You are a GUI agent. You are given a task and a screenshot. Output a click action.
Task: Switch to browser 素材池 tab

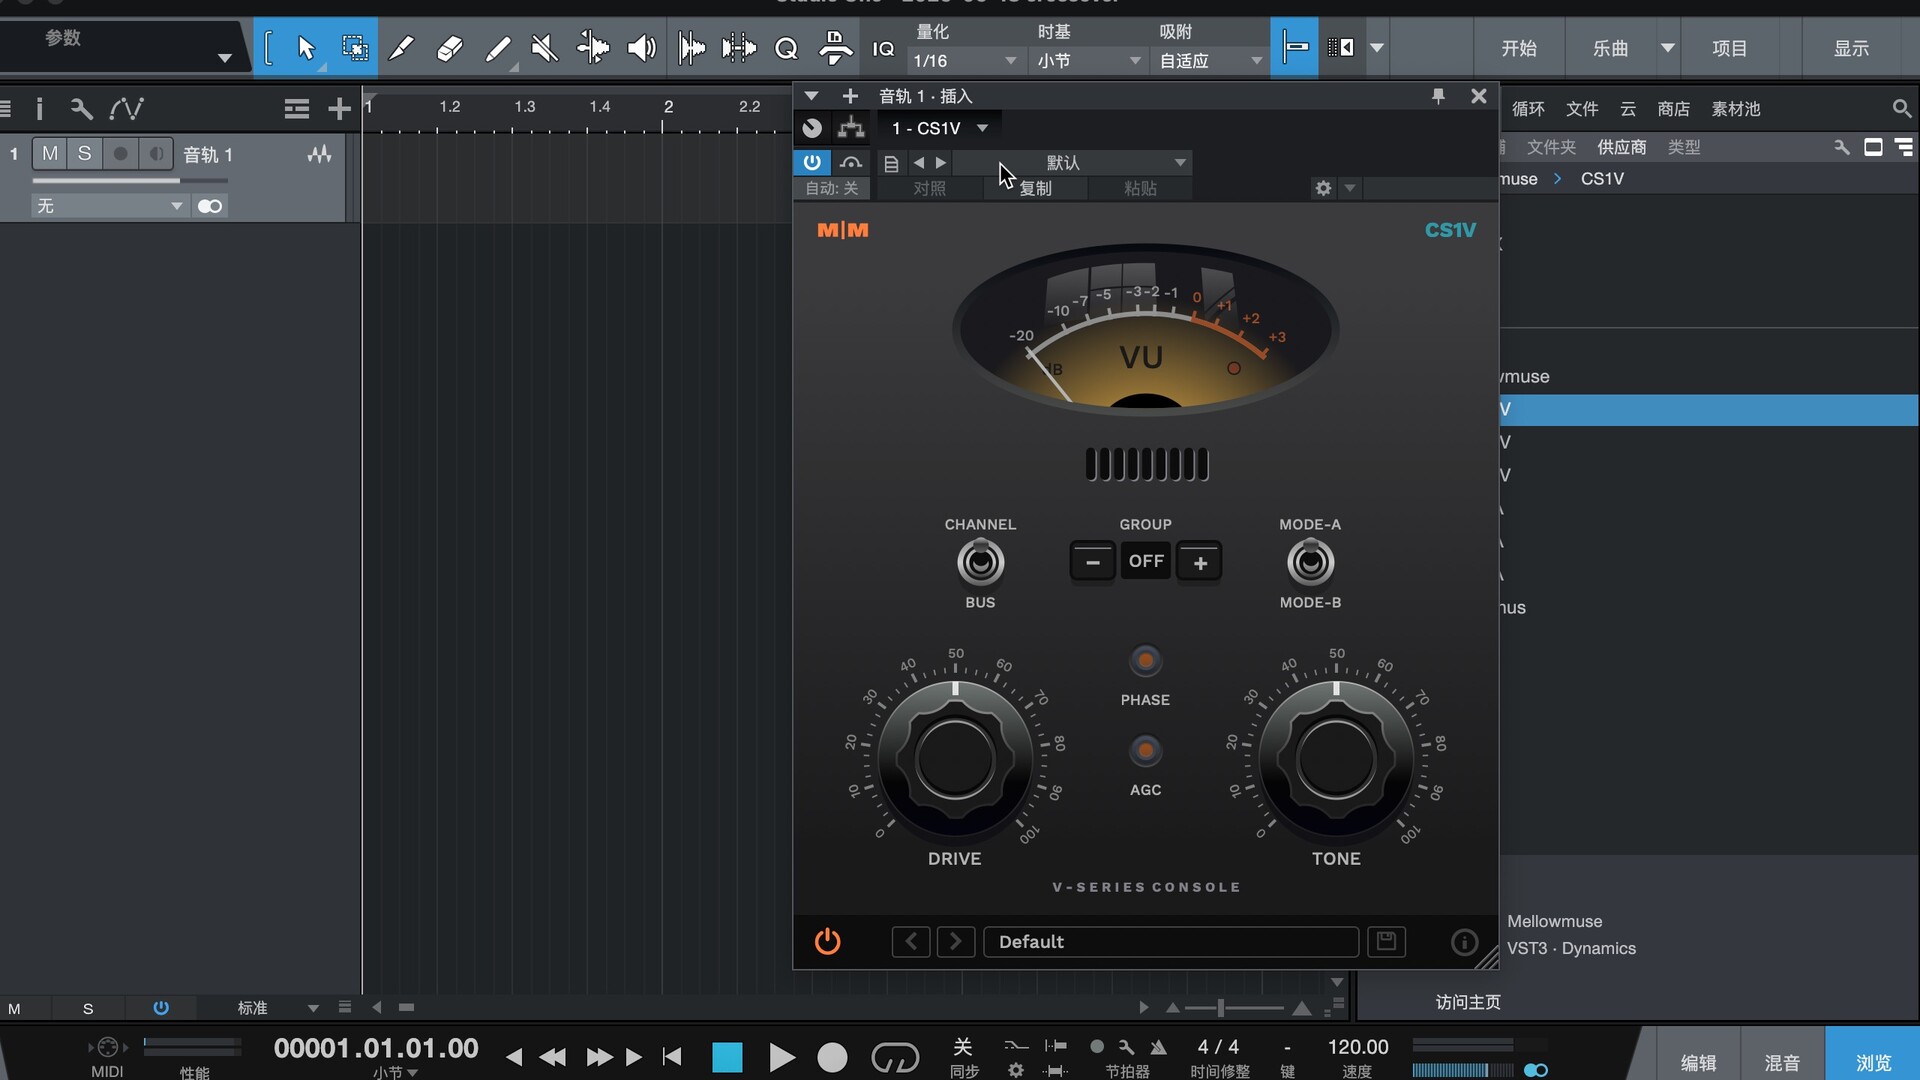[x=1736, y=108]
